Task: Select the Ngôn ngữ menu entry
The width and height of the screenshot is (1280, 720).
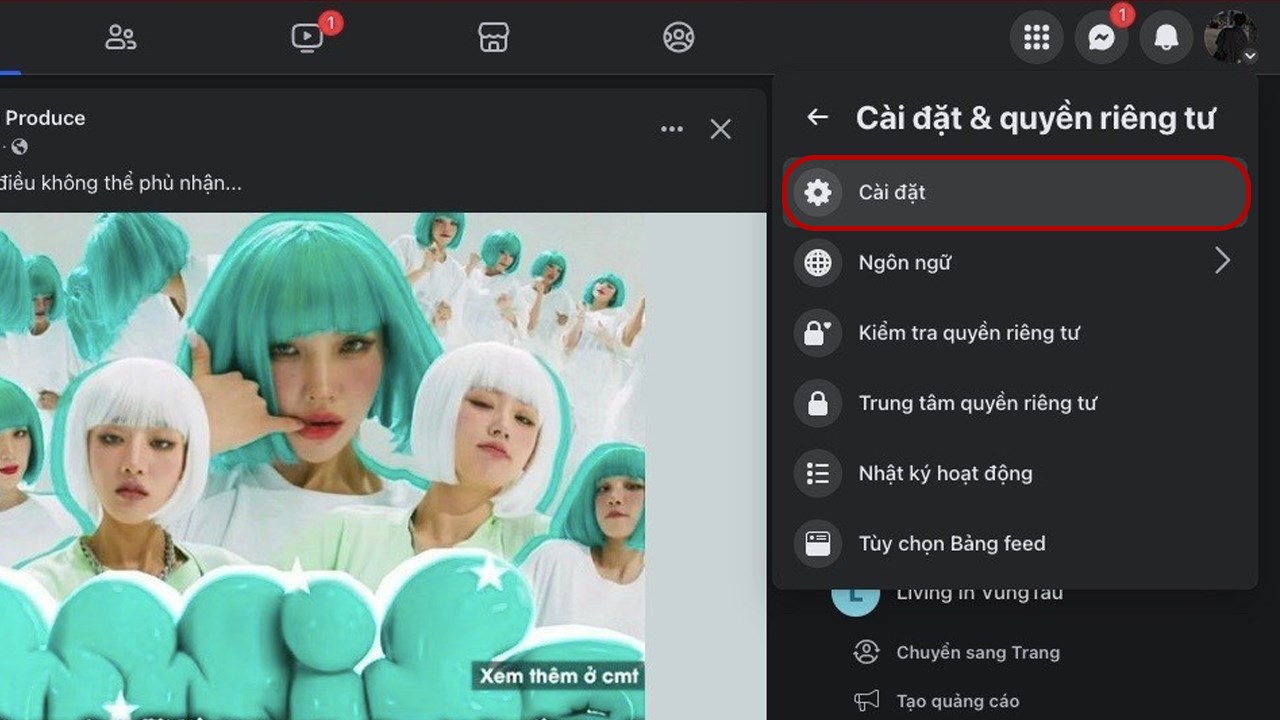Action: tap(1015, 262)
